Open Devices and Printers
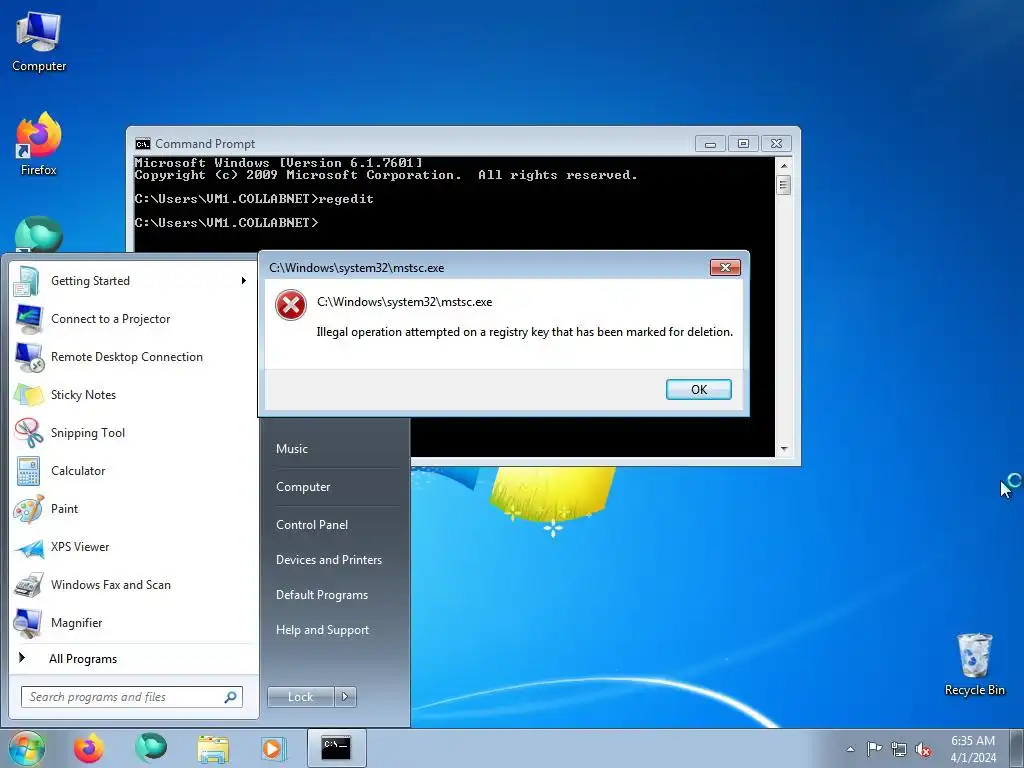 coord(335,560)
